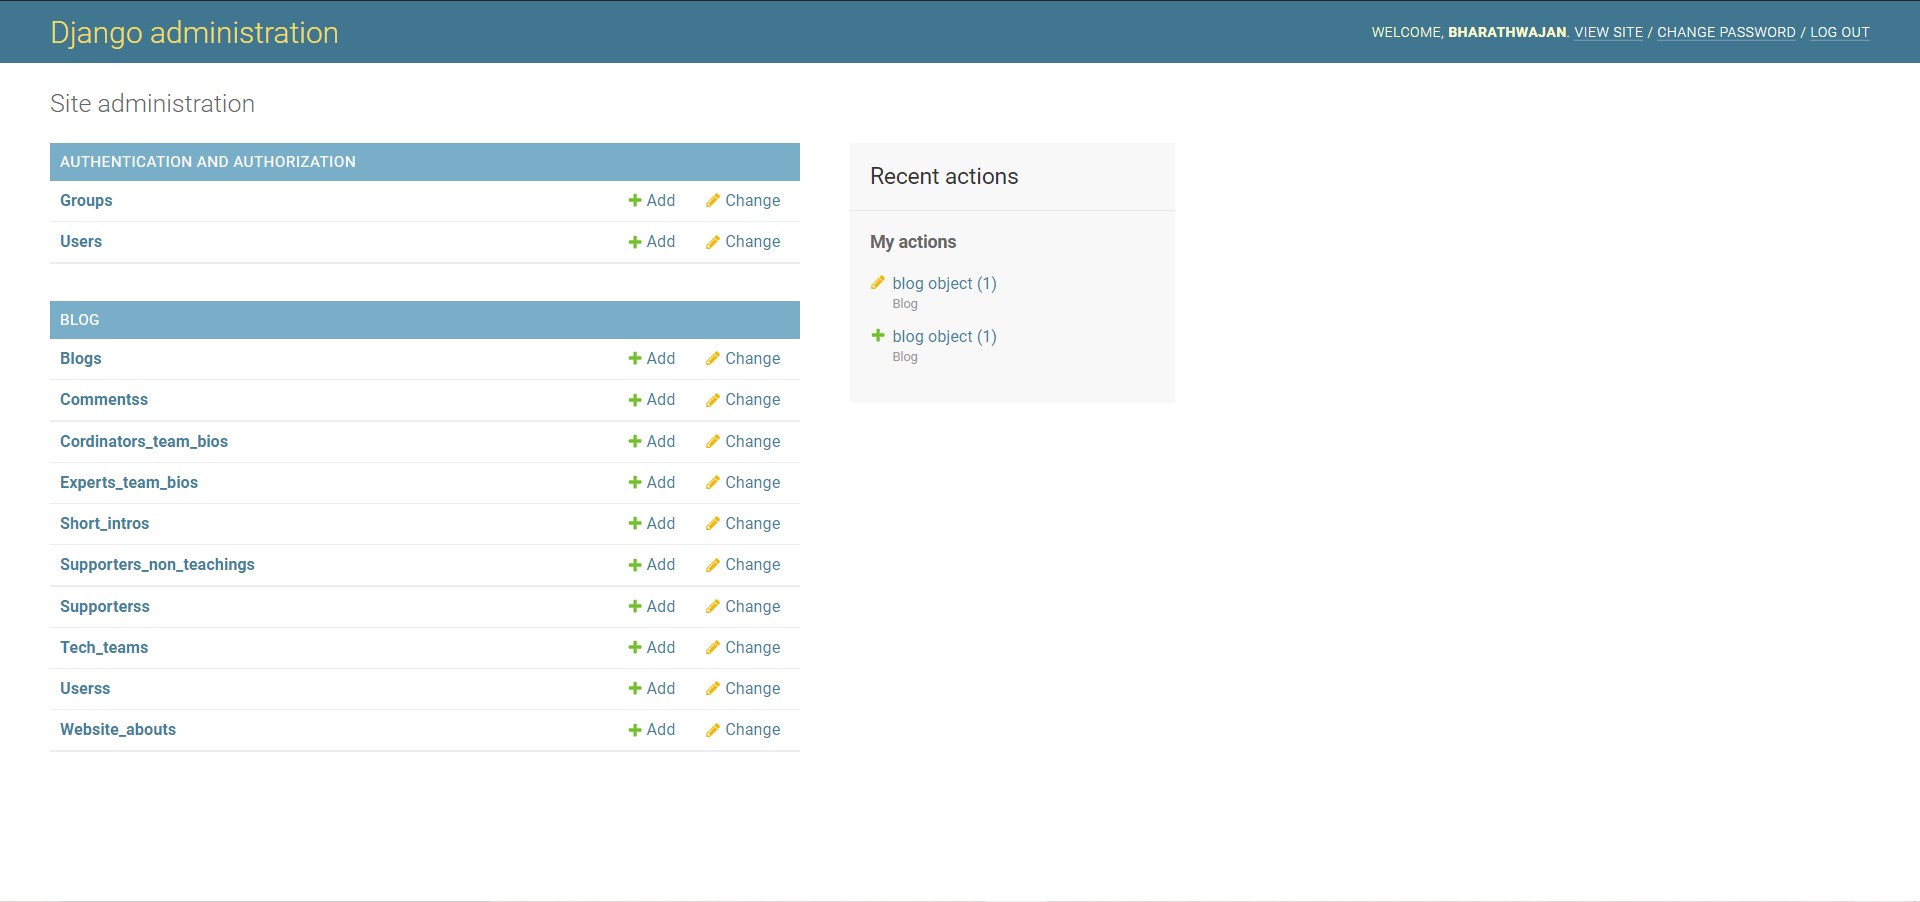This screenshot has width=1920, height=902.
Task: Click the plus icon in Website_abouts row
Action: (635, 730)
